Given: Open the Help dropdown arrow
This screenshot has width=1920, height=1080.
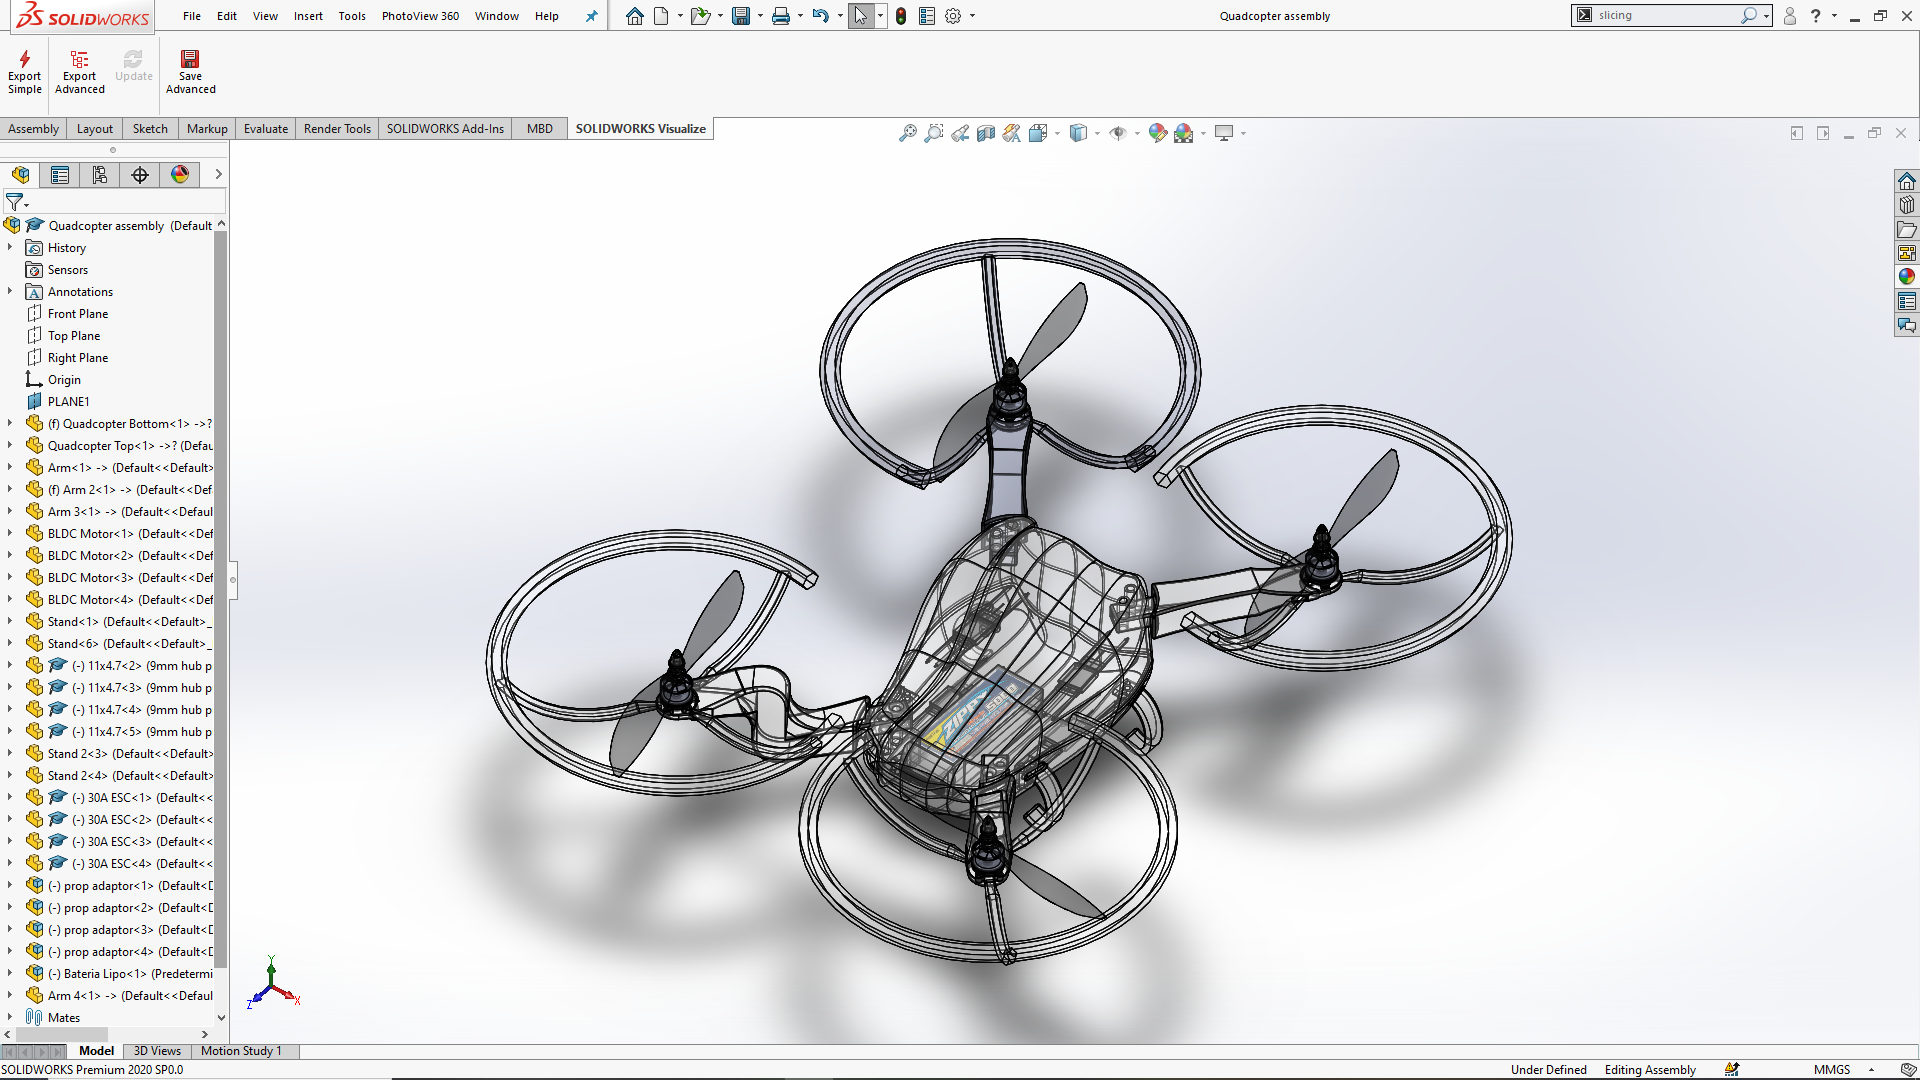Looking at the screenshot, I should [1834, 16].
